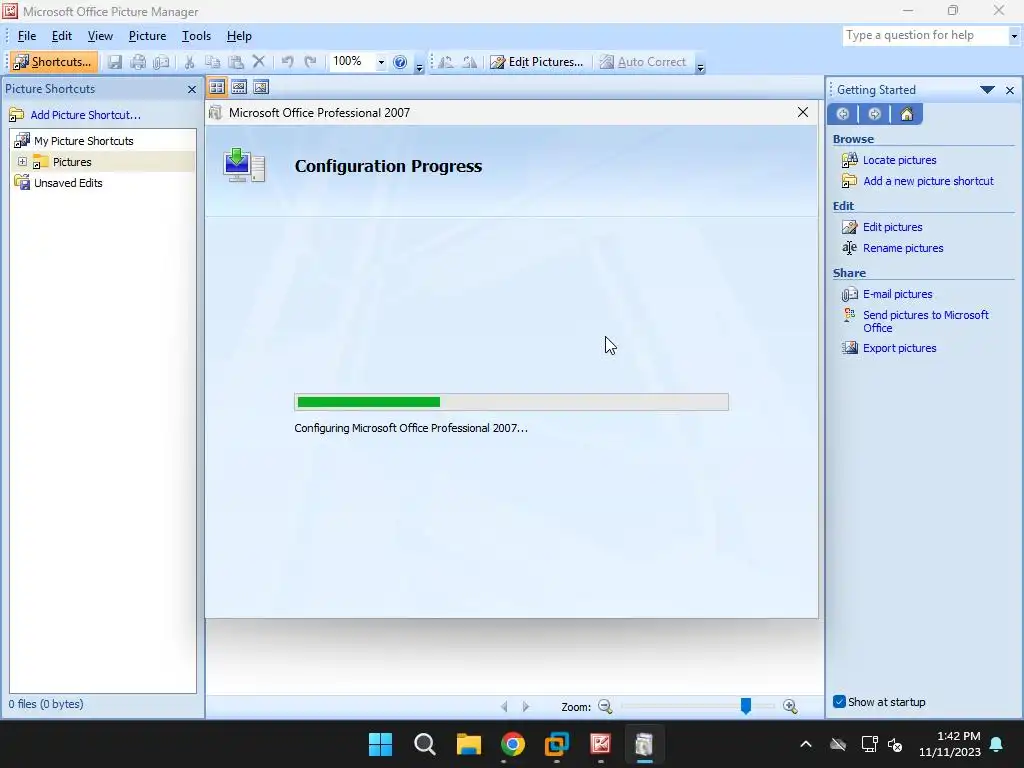This screenshot has width=1024, height=768.
Task: Click the configuration progress bar
Action: pos(511,402)
